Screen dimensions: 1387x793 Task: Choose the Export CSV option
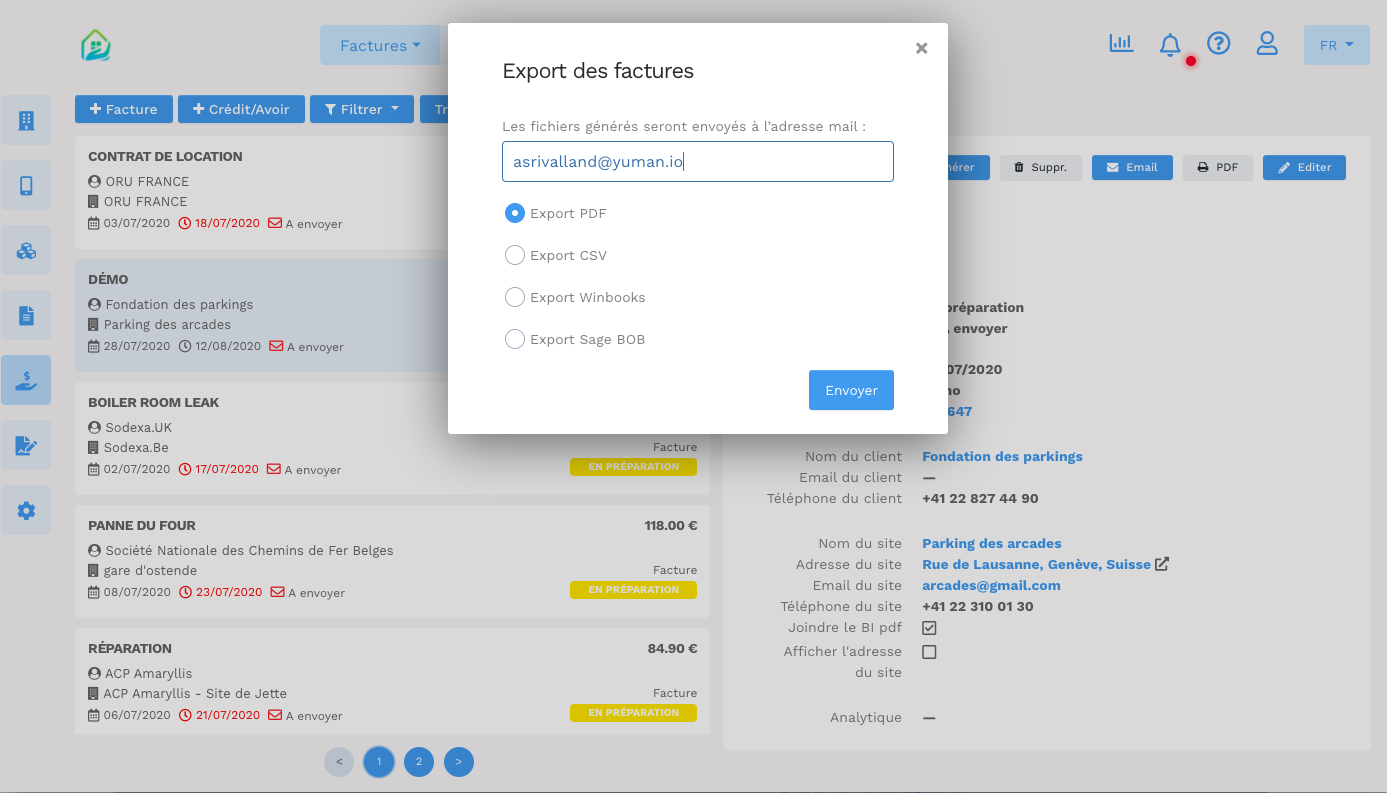[514, 255]
